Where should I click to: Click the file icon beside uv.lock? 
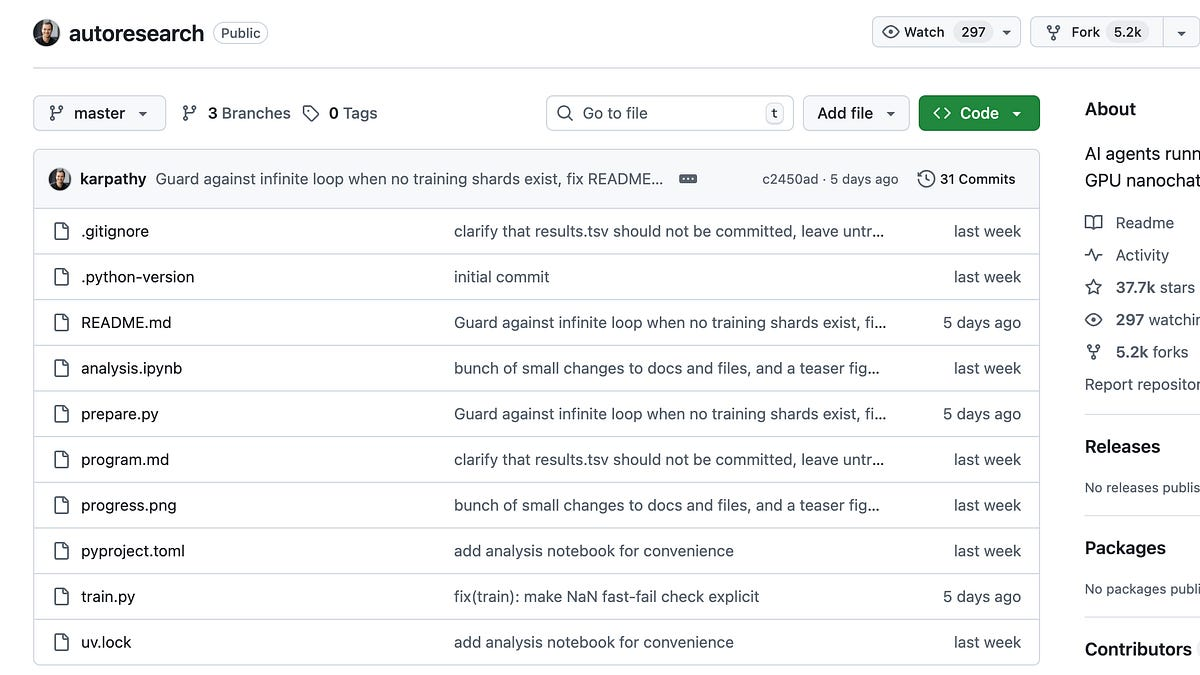(62, 642)
